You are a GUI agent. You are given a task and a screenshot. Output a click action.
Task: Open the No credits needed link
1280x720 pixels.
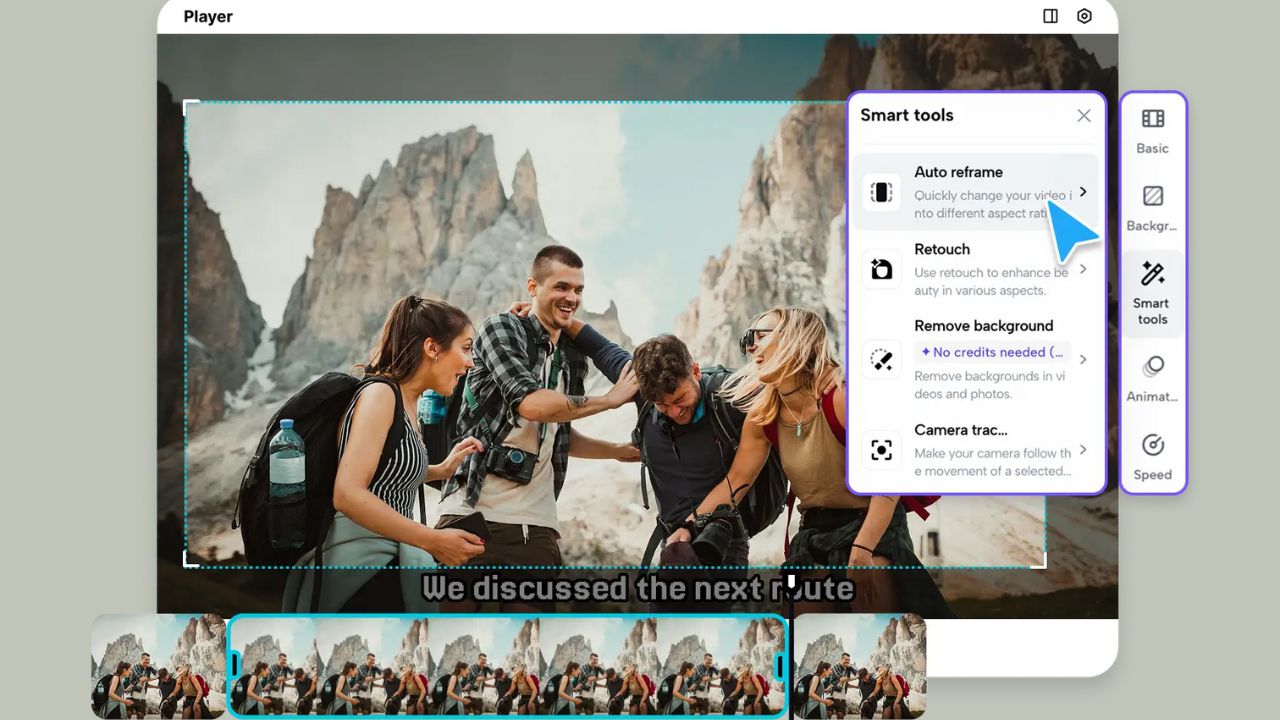point(991,352)
